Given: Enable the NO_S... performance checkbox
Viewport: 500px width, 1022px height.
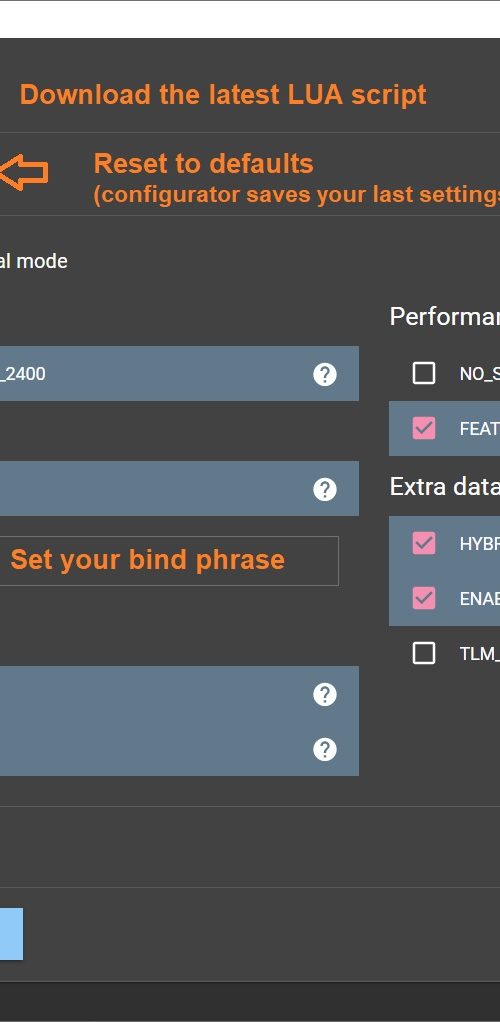Looking at the screenshot, I should (424, 373).
